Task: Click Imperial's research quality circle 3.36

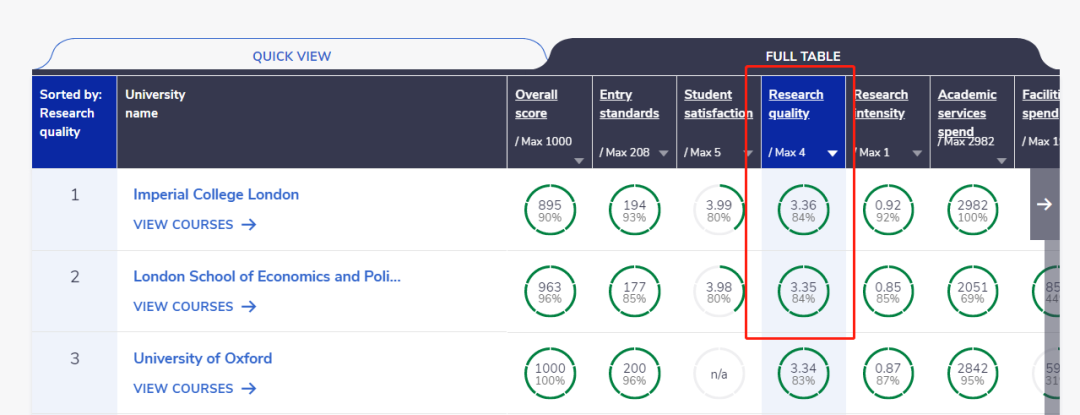Action: [x=803, y=210]
